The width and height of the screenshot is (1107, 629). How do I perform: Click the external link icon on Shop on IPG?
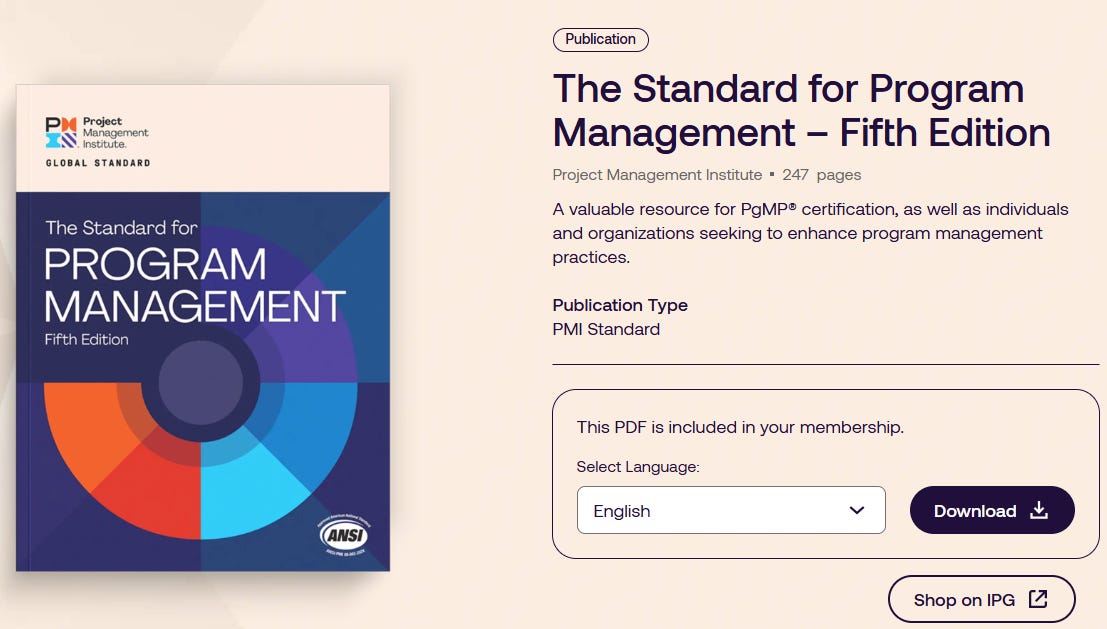[x=1038, y=599]
